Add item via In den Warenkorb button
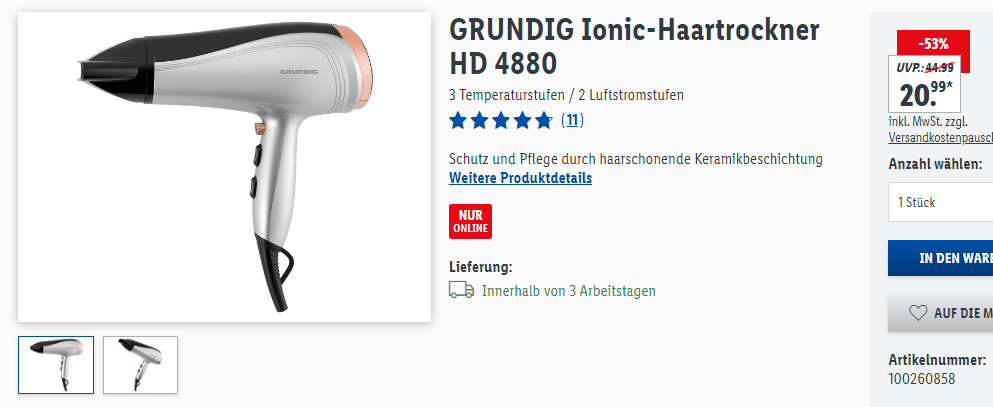Viewport: 993px width, 407px height. coord(940,258)
